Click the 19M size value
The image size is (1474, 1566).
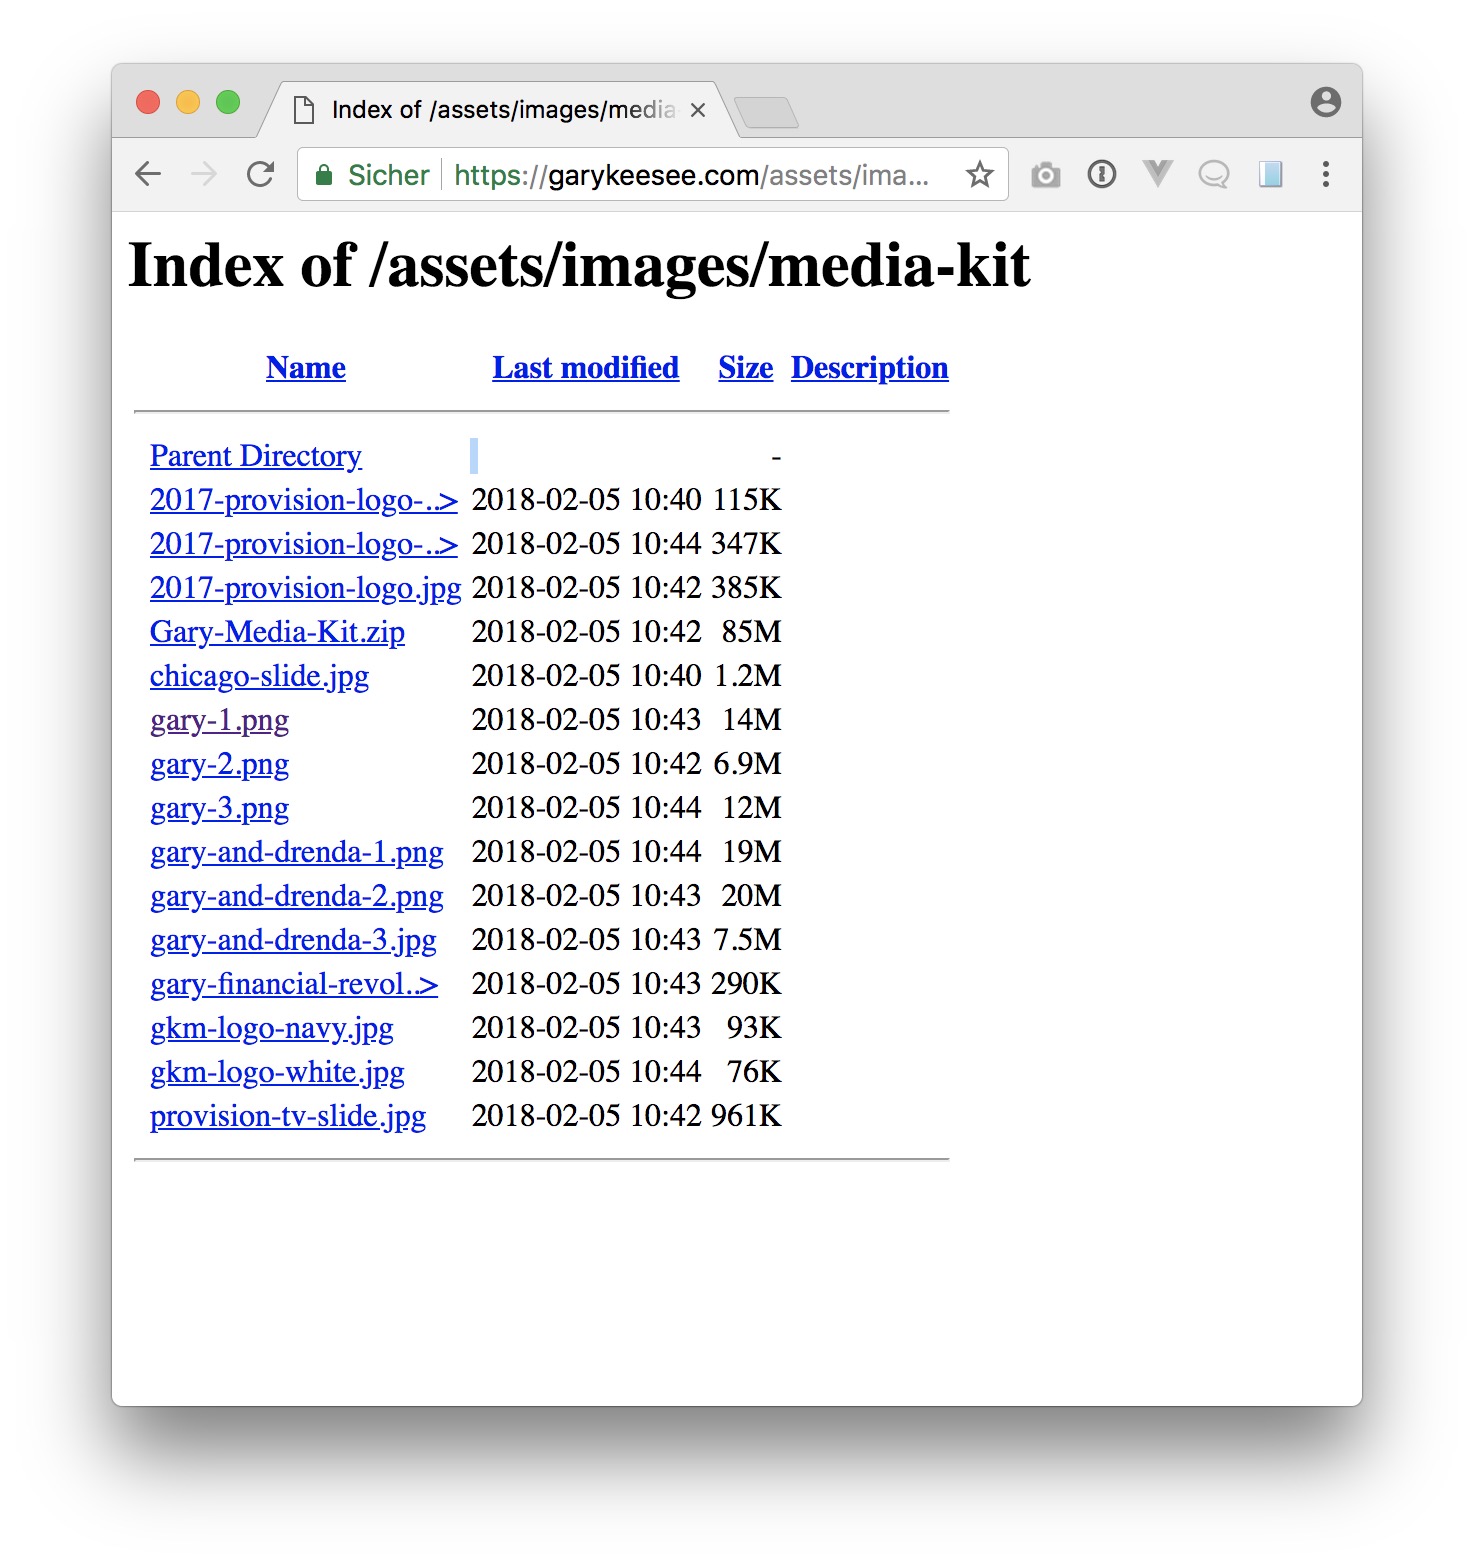tap(752, 852)
